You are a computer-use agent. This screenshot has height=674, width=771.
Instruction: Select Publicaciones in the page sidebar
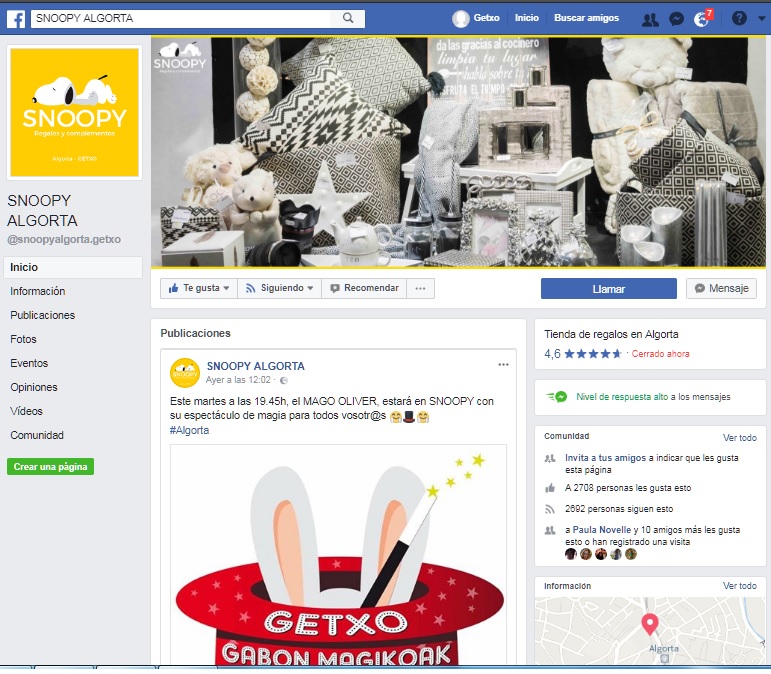click(42, 315)
